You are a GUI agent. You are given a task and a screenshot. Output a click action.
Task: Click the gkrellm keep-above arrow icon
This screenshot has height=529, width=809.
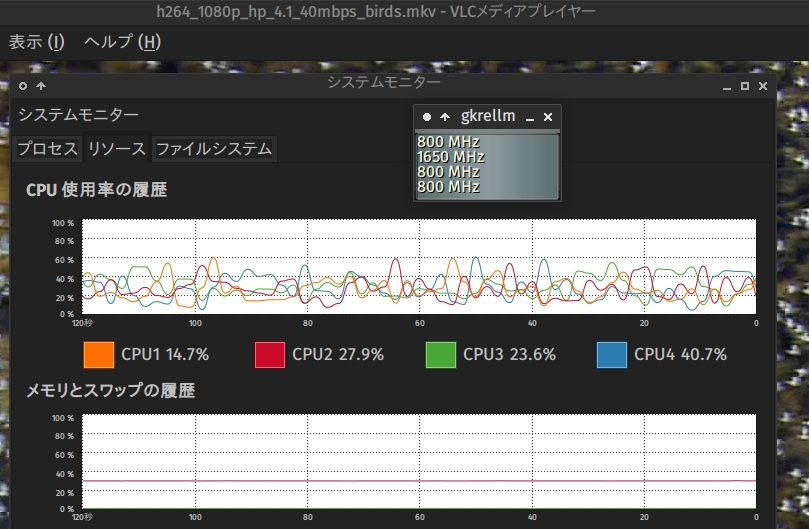[x=445, y=117]
